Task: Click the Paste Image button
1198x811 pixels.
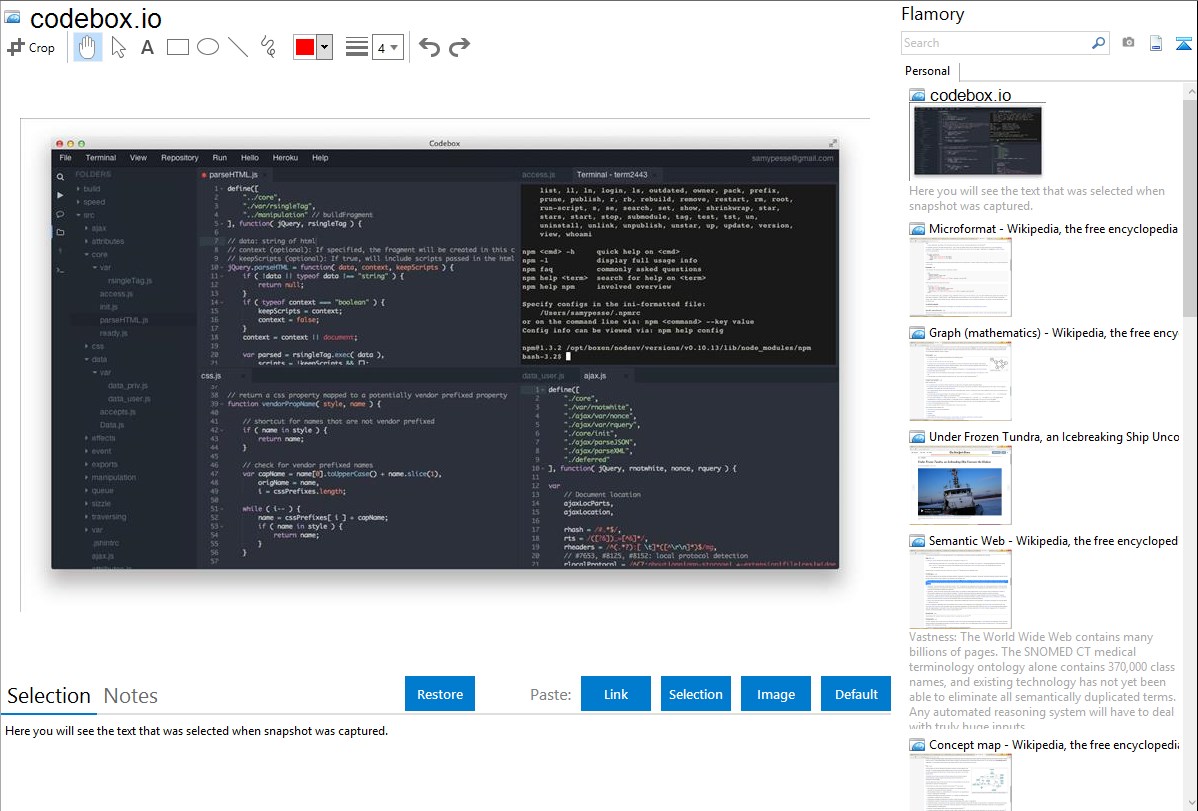Action: (x=775, y=694)
